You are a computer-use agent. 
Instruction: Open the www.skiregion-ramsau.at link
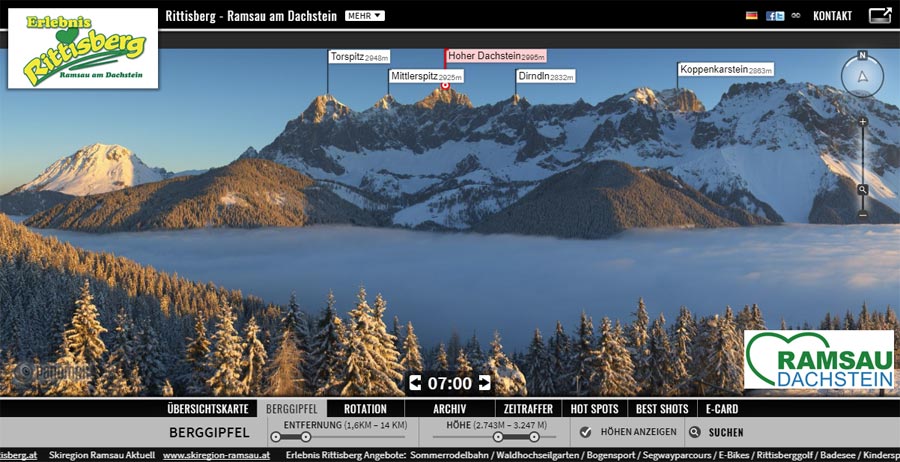(216, 455)
